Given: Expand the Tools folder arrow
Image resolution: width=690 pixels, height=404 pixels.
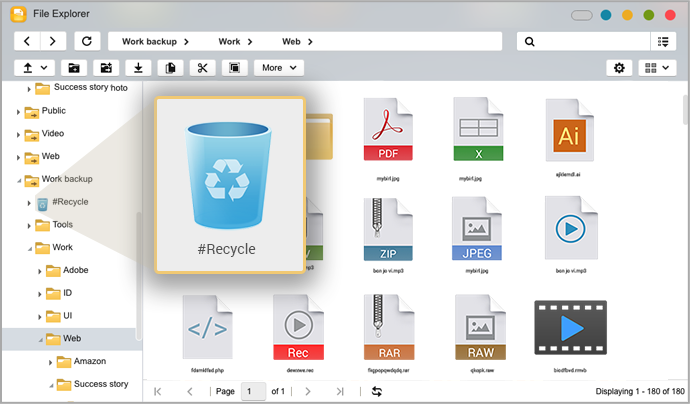Looking at the screenshot, I should tap(29, 226).
